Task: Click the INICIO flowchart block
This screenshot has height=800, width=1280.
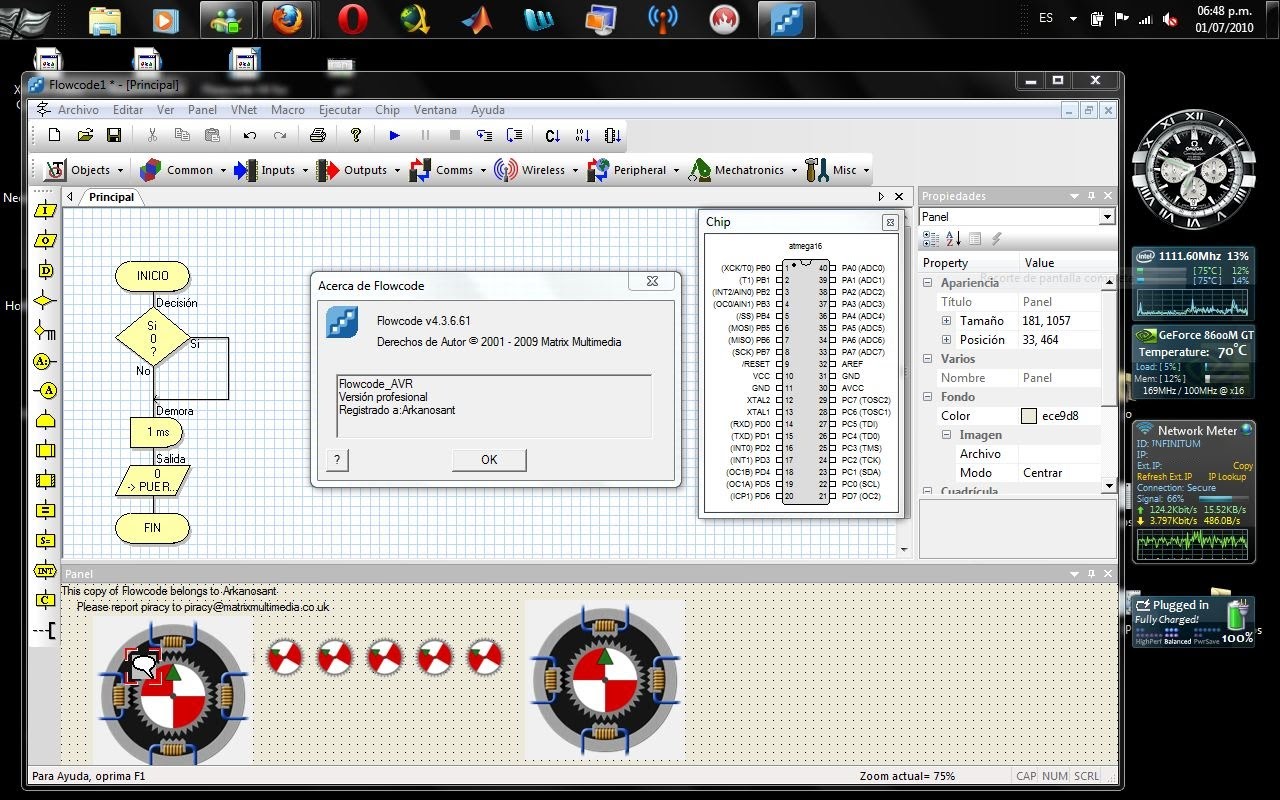Action: [153, 276]
